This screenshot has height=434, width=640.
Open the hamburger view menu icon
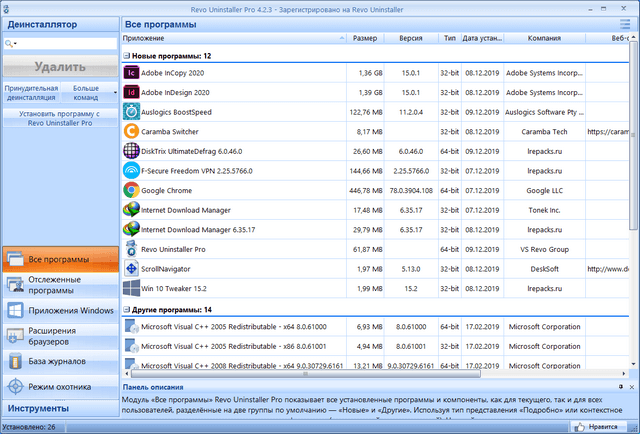625,22
